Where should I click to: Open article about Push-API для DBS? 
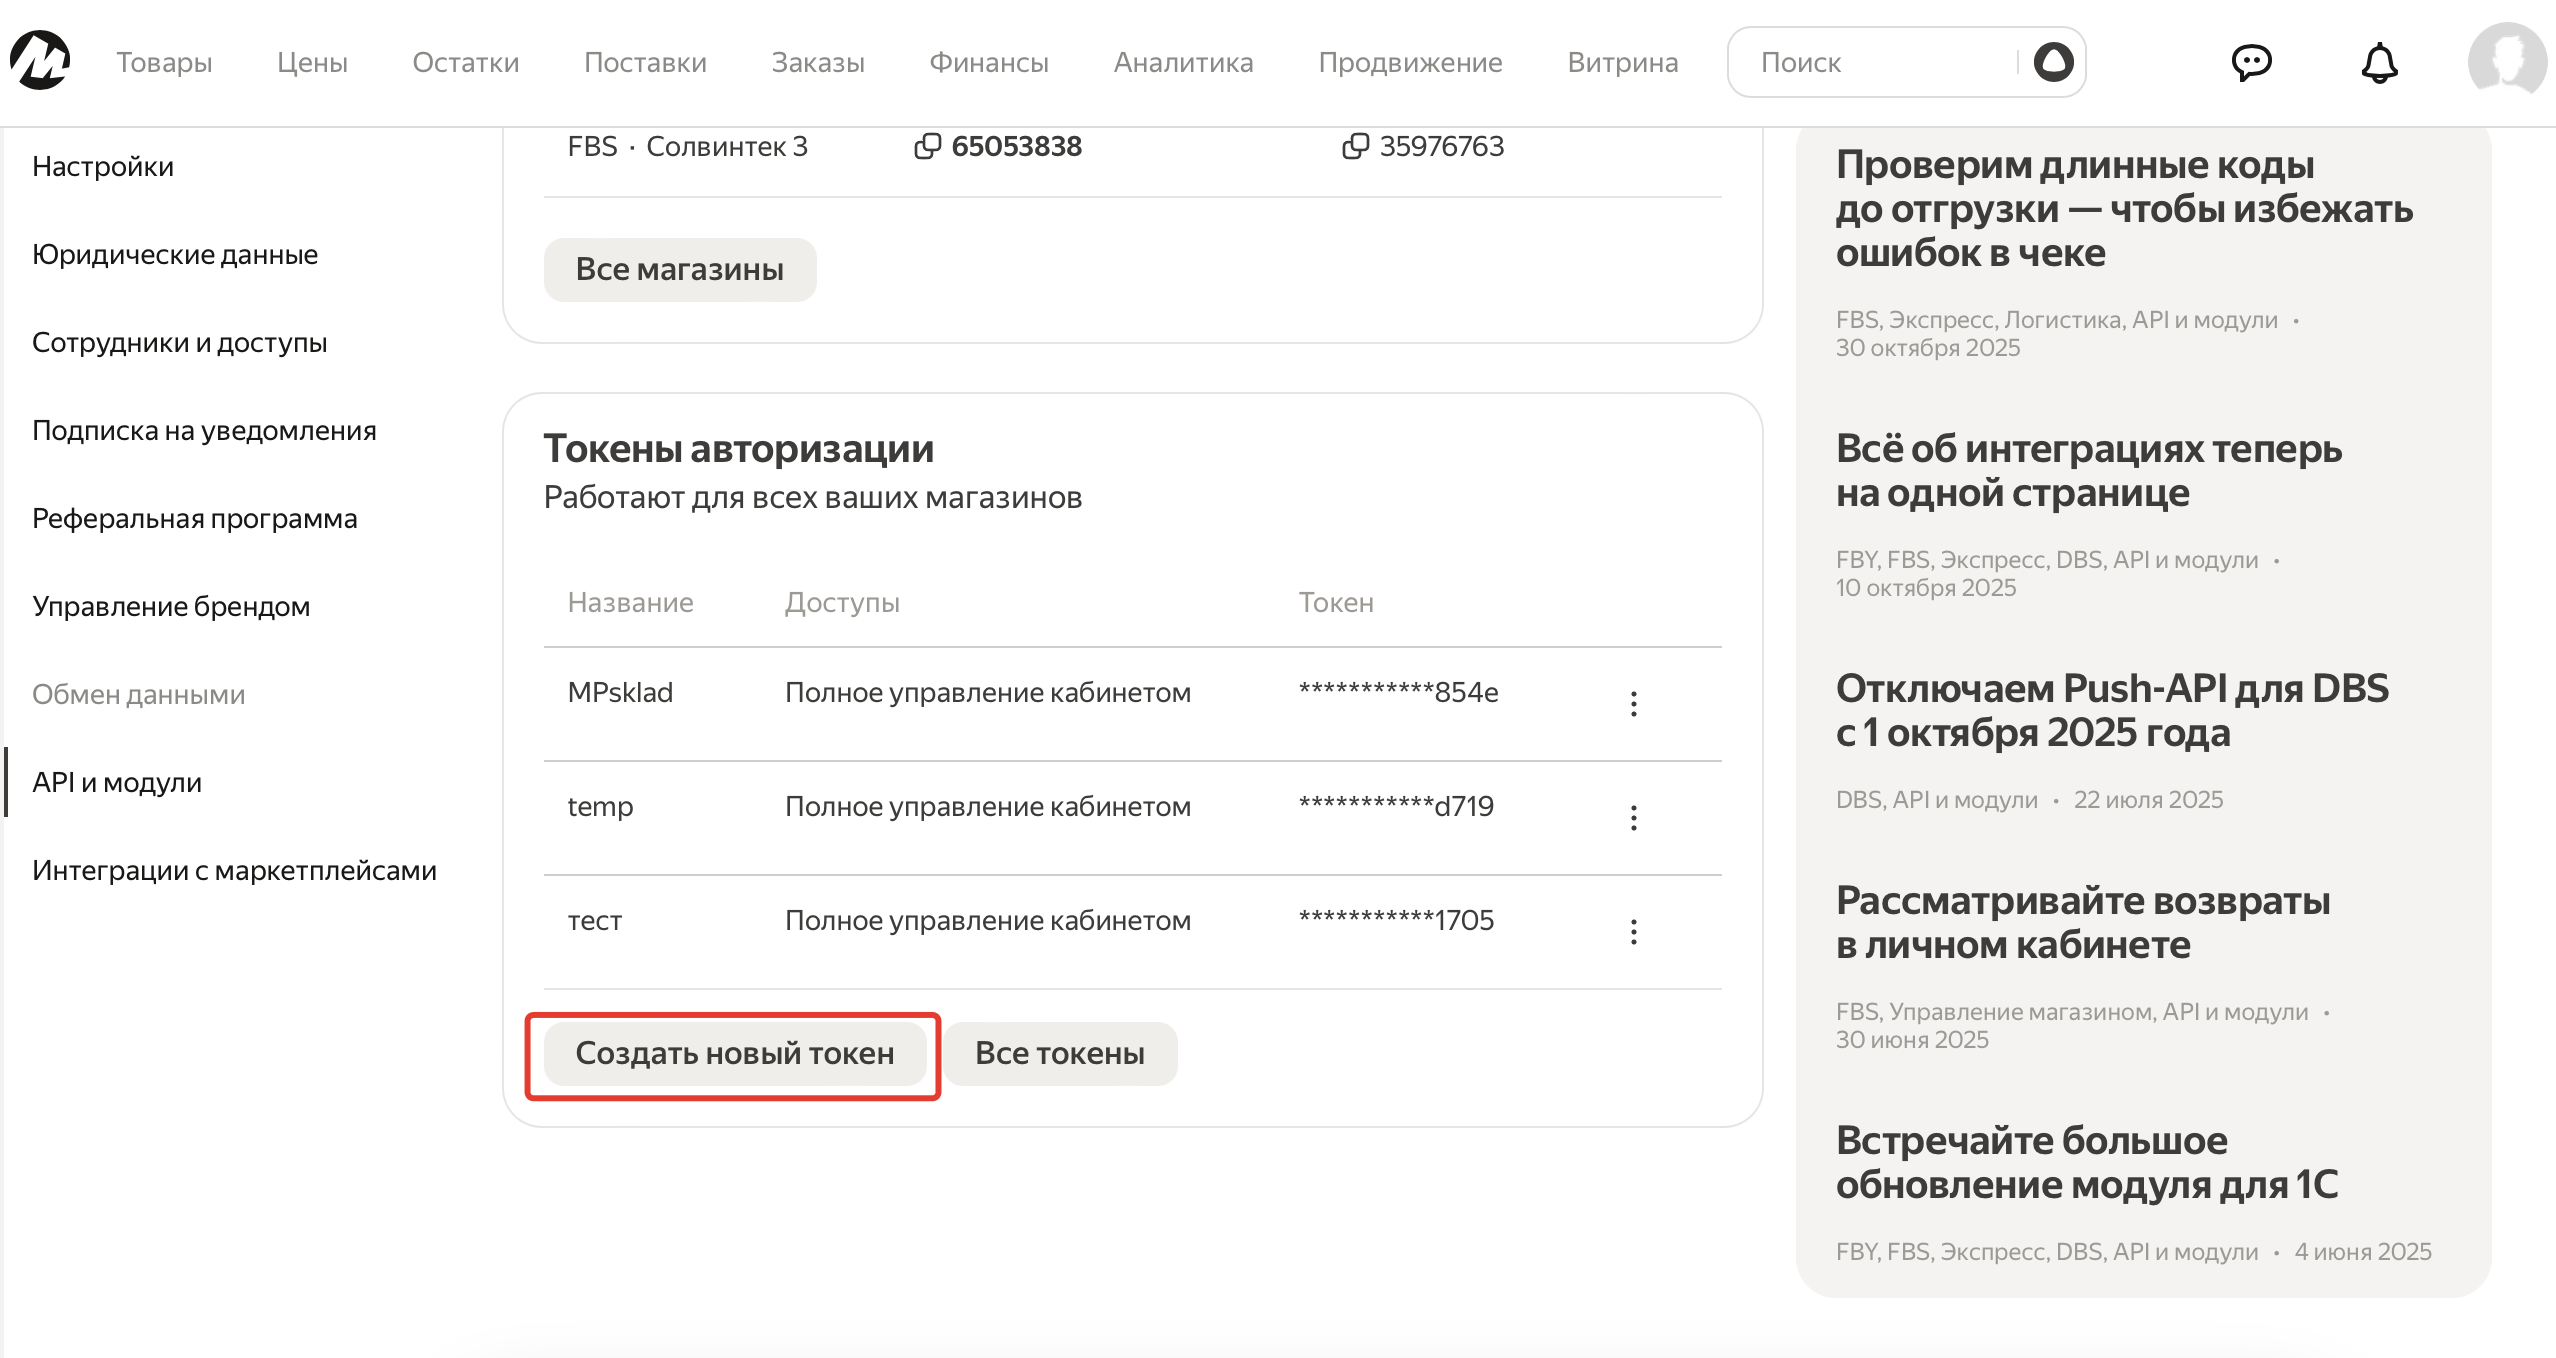point(2111,710)
